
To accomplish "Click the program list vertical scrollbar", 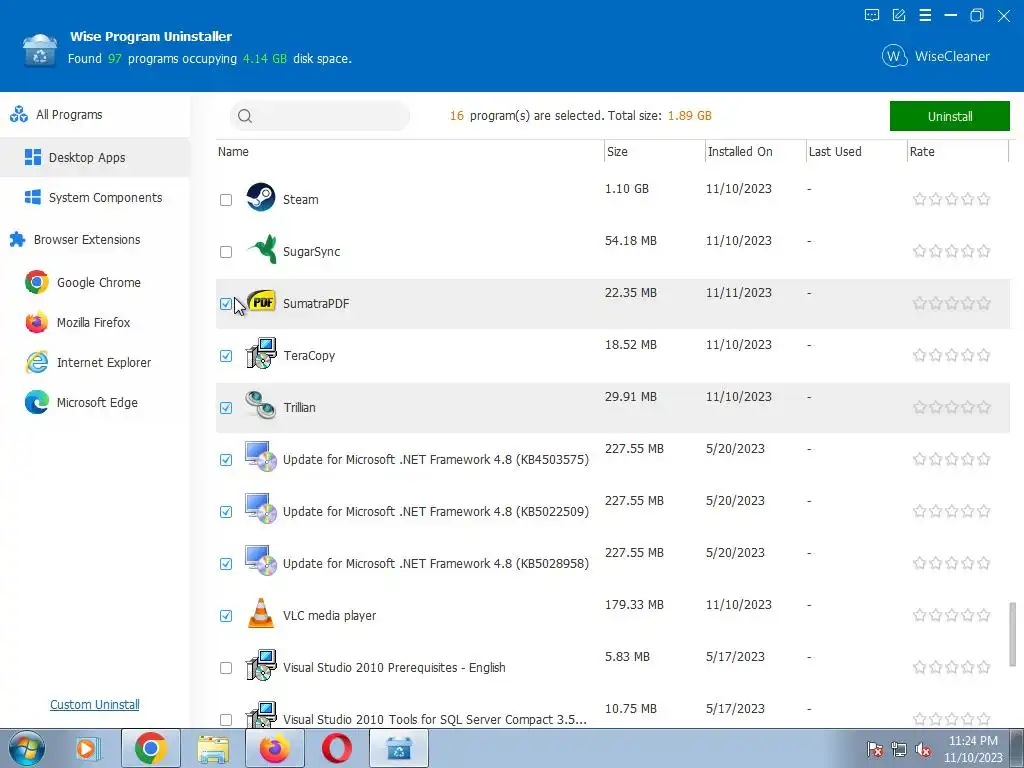I will (x=1013, y=633).
